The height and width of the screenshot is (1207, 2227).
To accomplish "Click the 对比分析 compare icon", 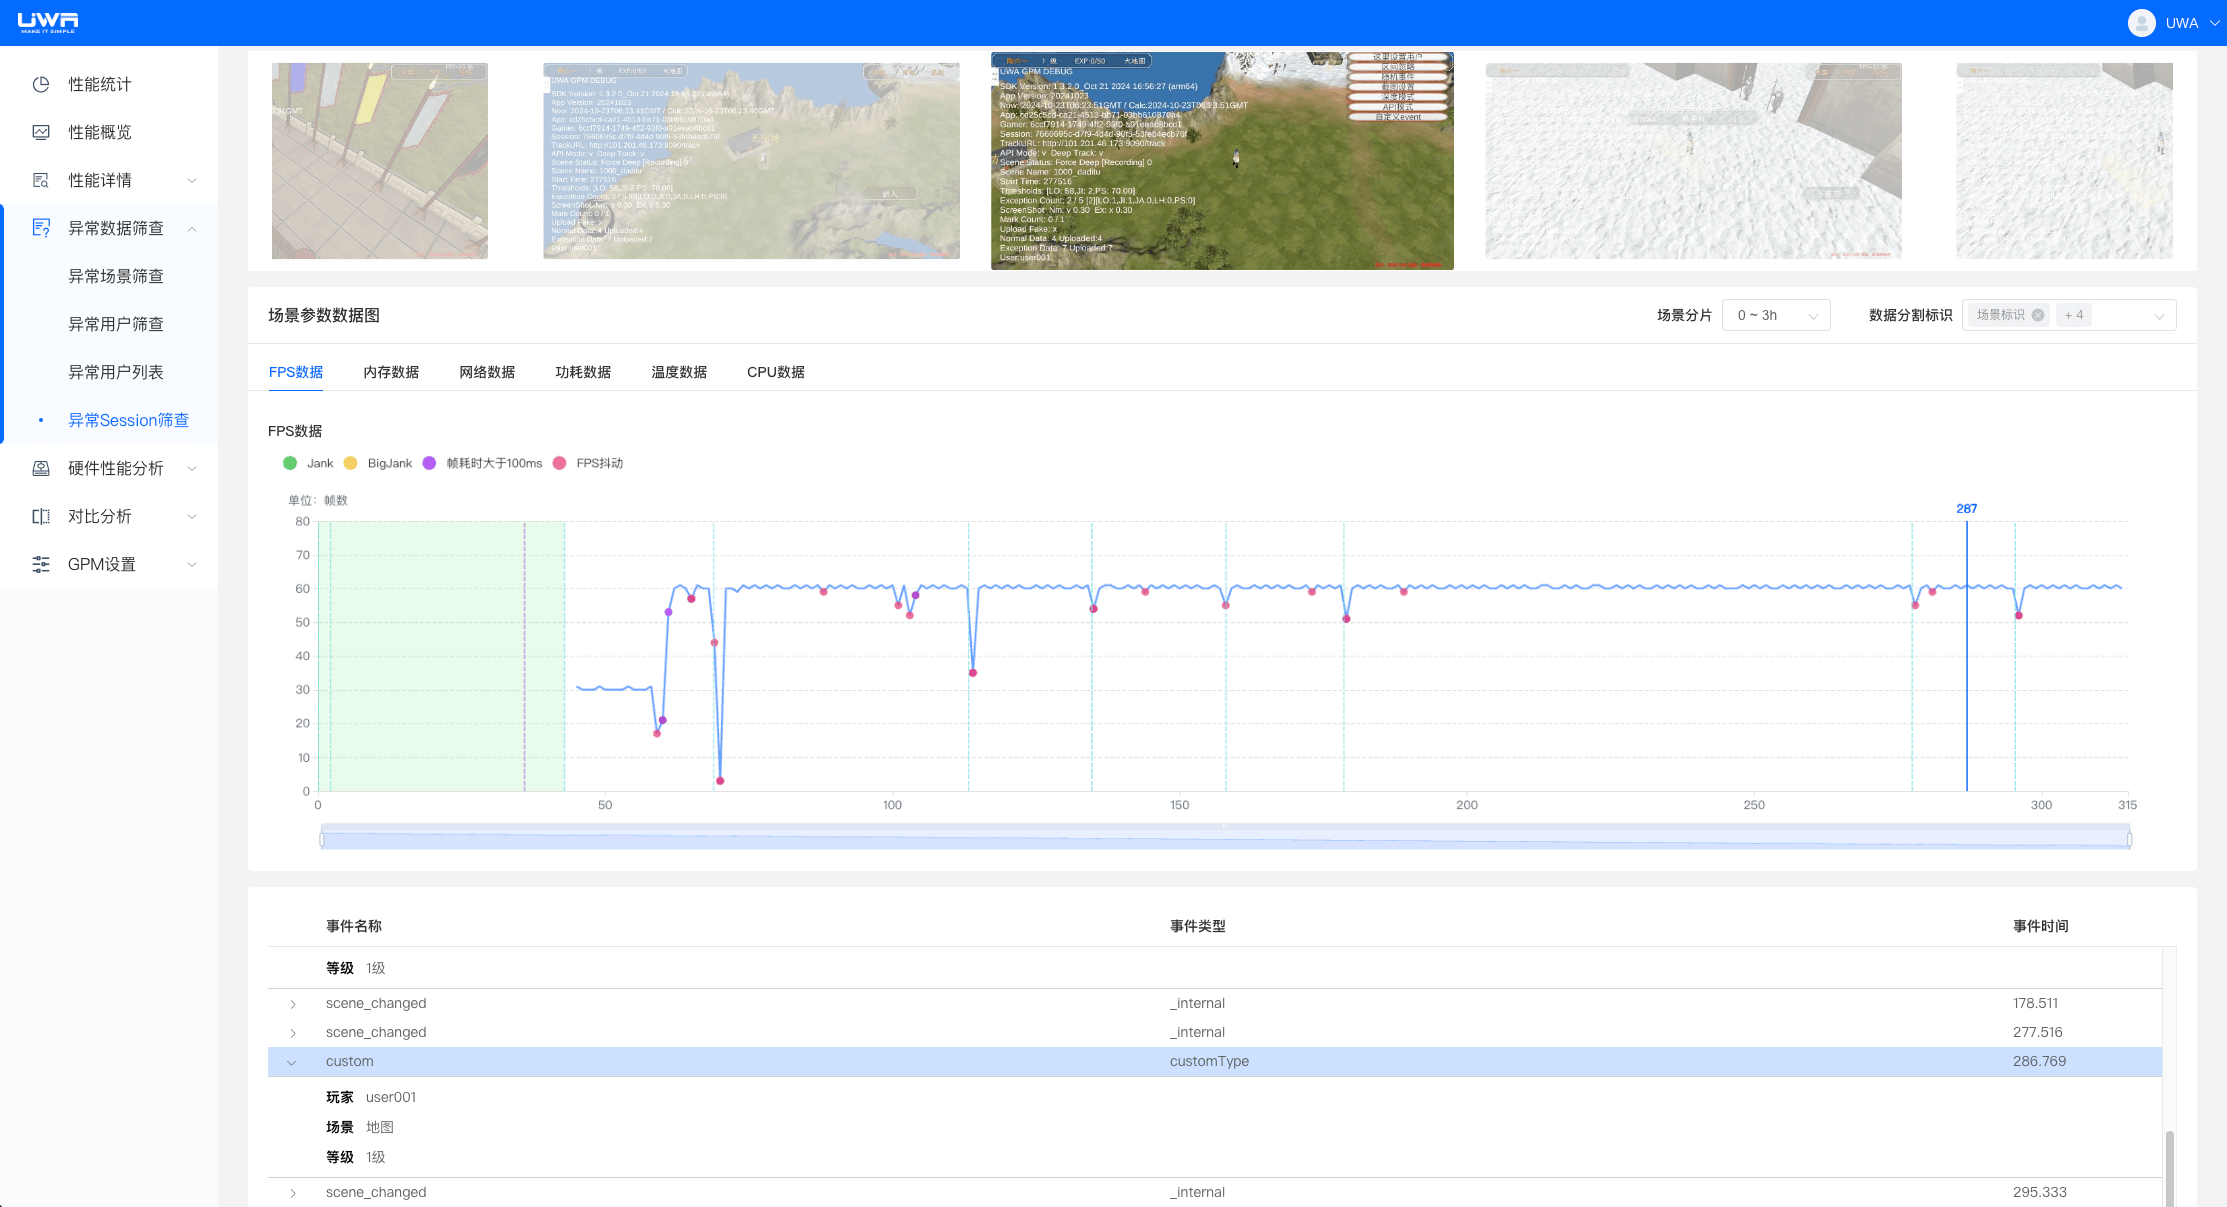I will coord(41,516).
